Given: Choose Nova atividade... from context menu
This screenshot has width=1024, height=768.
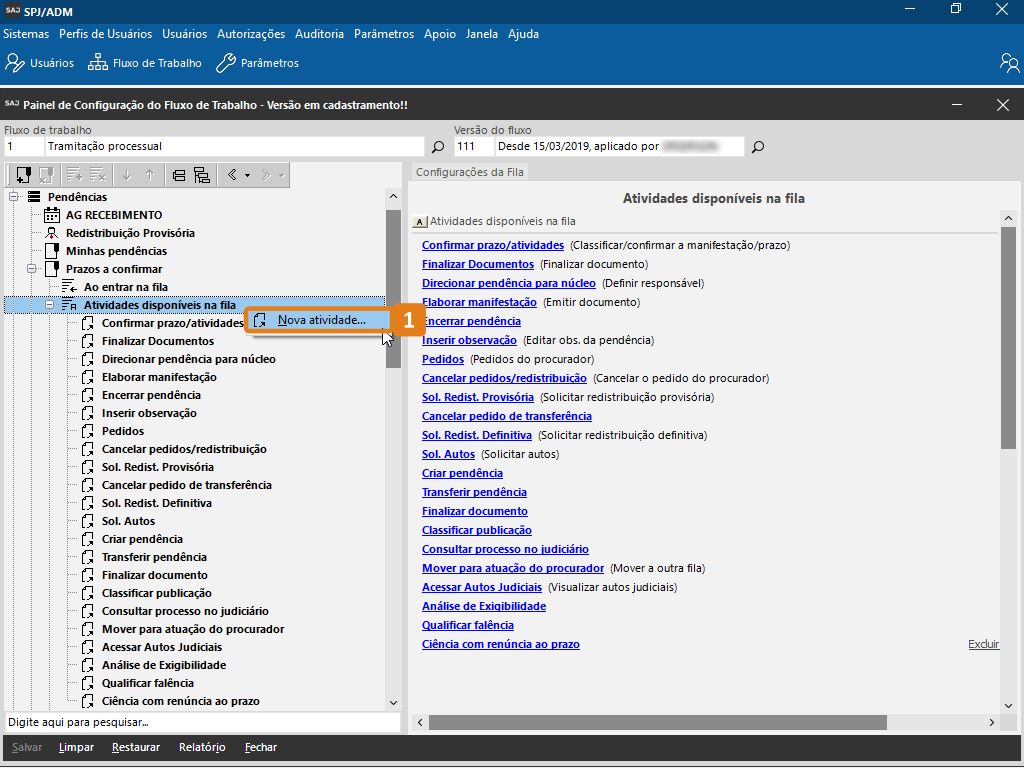Looking at the screenshot, I should (319, 320).
